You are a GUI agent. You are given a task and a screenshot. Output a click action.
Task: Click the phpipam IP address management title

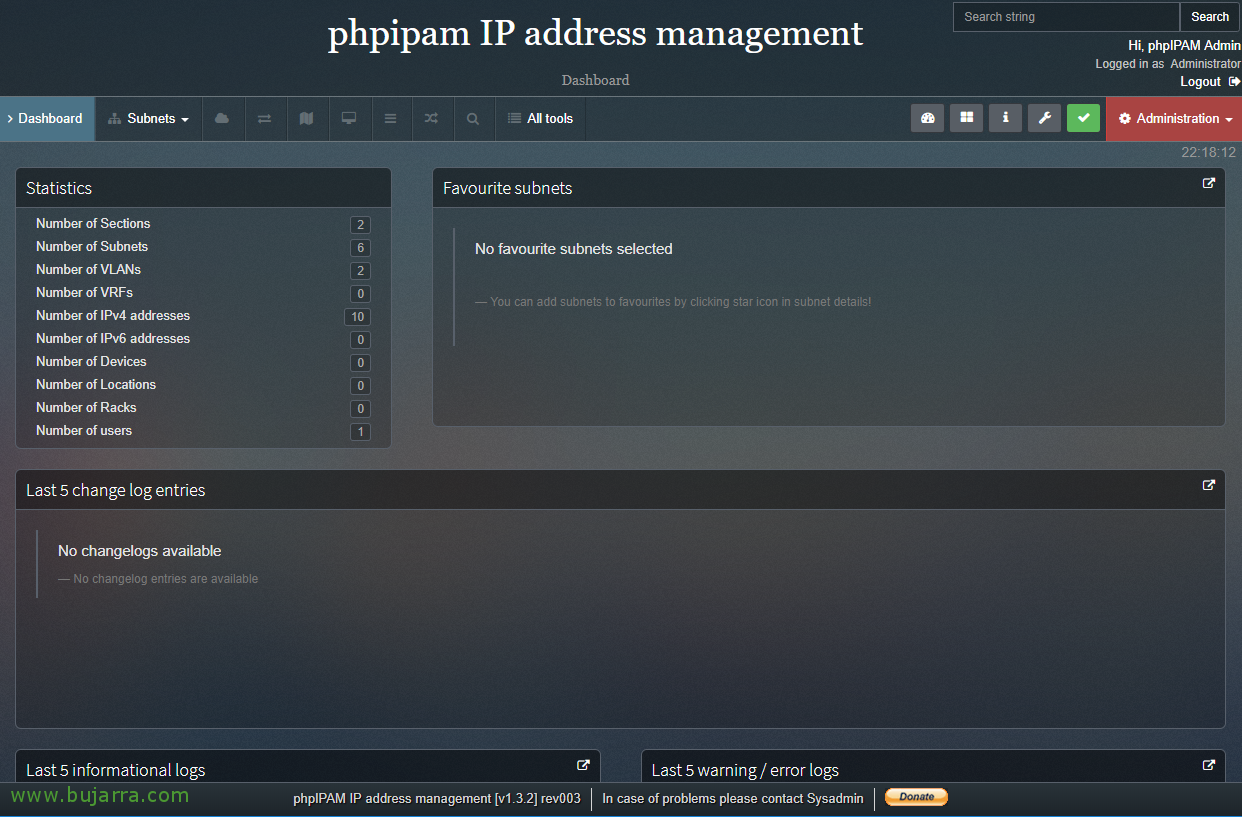(595, 33)
